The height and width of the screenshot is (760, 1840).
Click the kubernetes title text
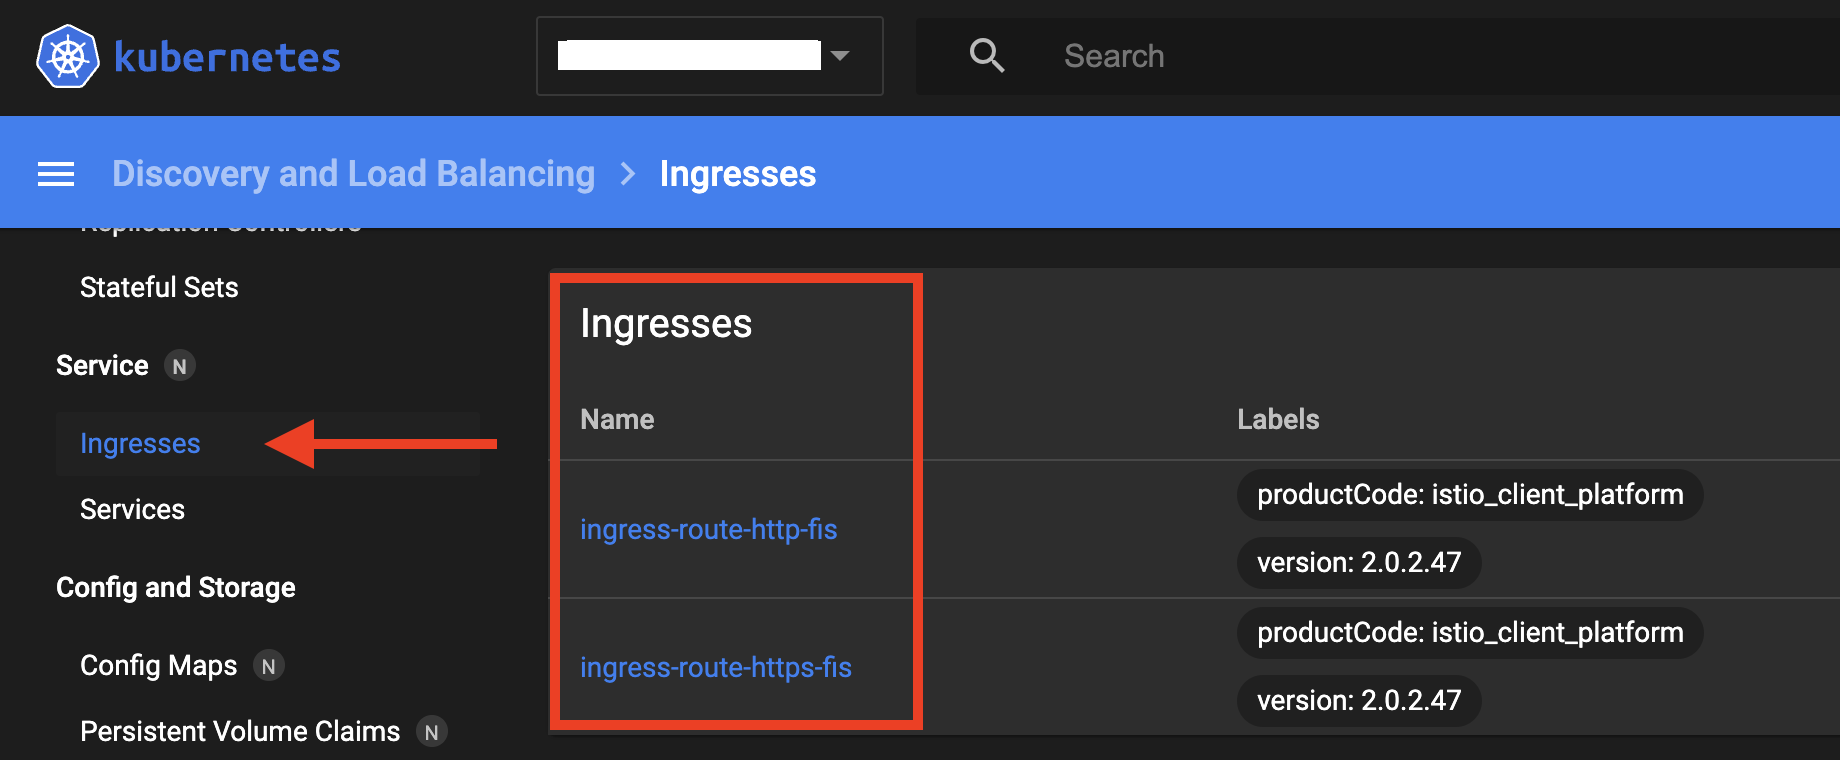click(227, 57)
